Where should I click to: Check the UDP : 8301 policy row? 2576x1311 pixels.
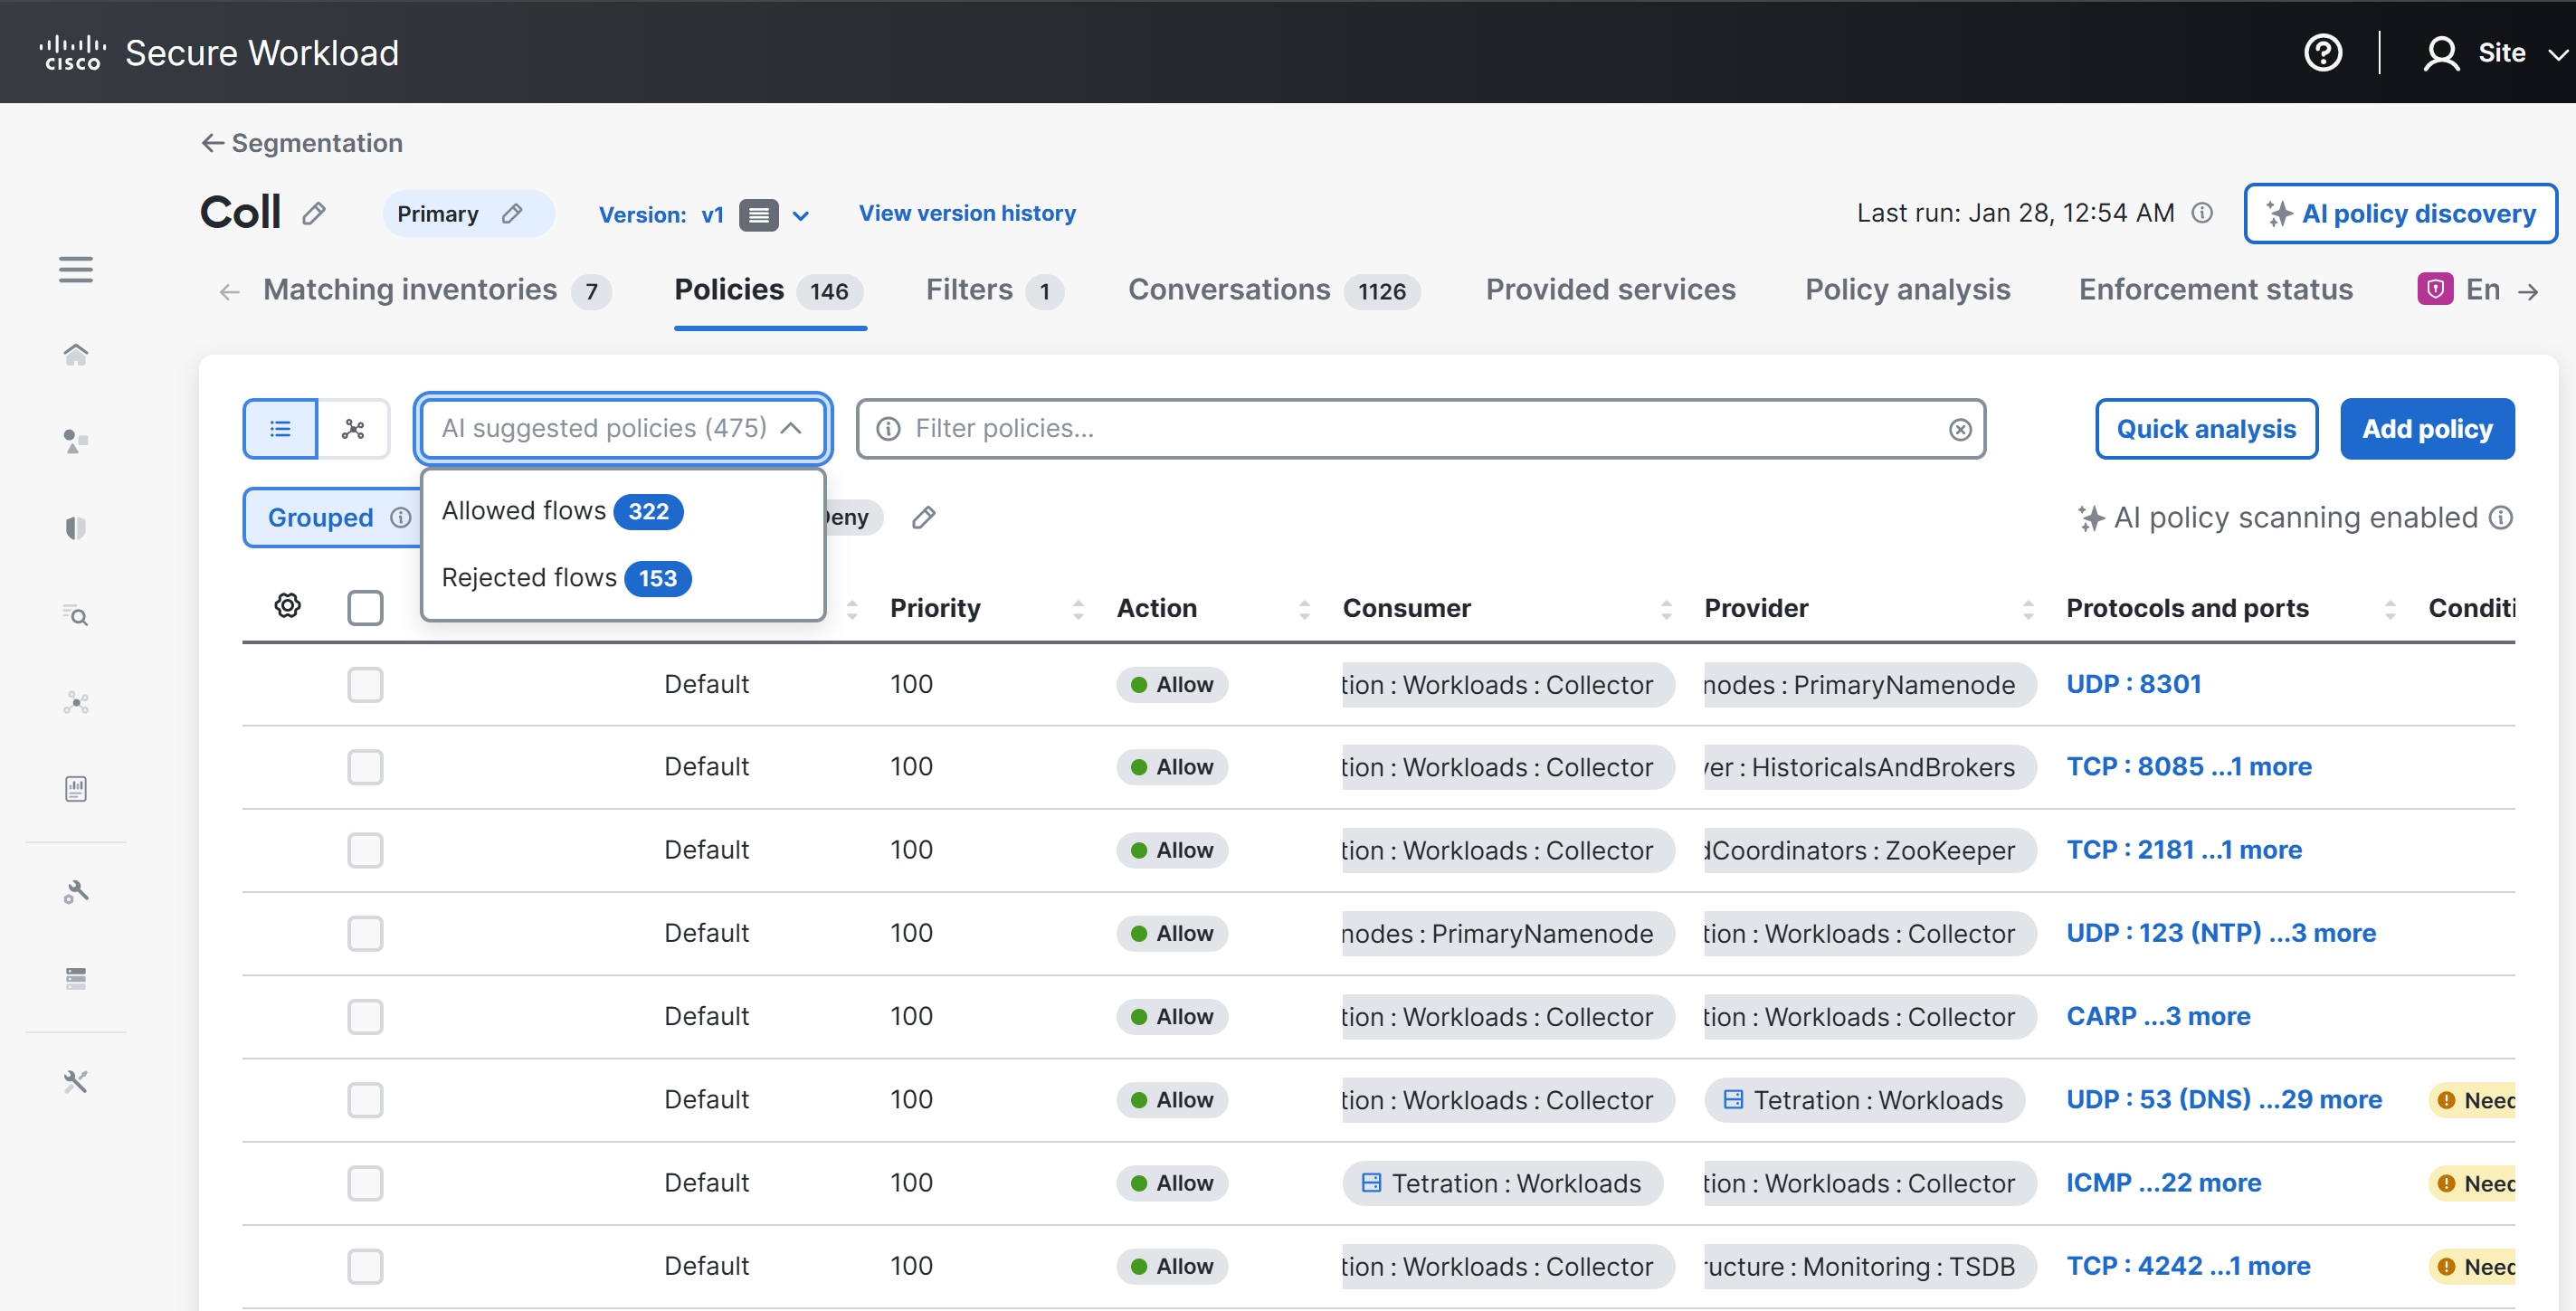pyautogui.click(x=365, y=685)
